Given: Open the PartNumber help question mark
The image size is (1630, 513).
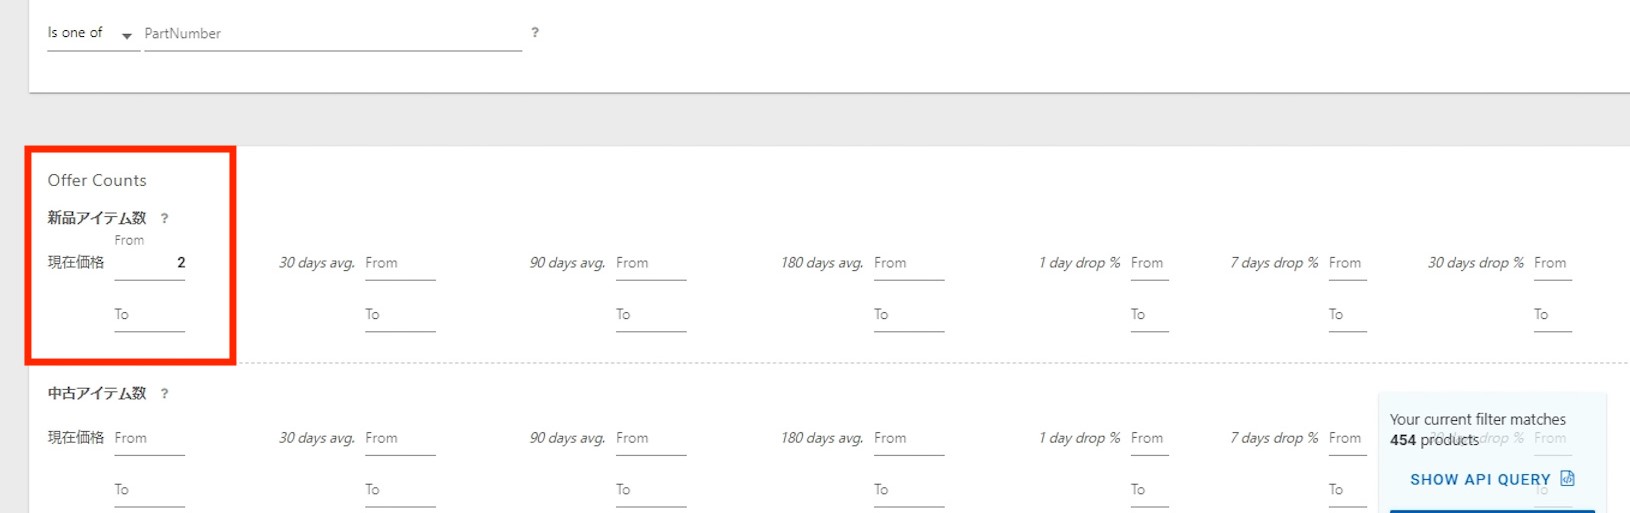Looking at the screenshot, I should coord(535,33).
